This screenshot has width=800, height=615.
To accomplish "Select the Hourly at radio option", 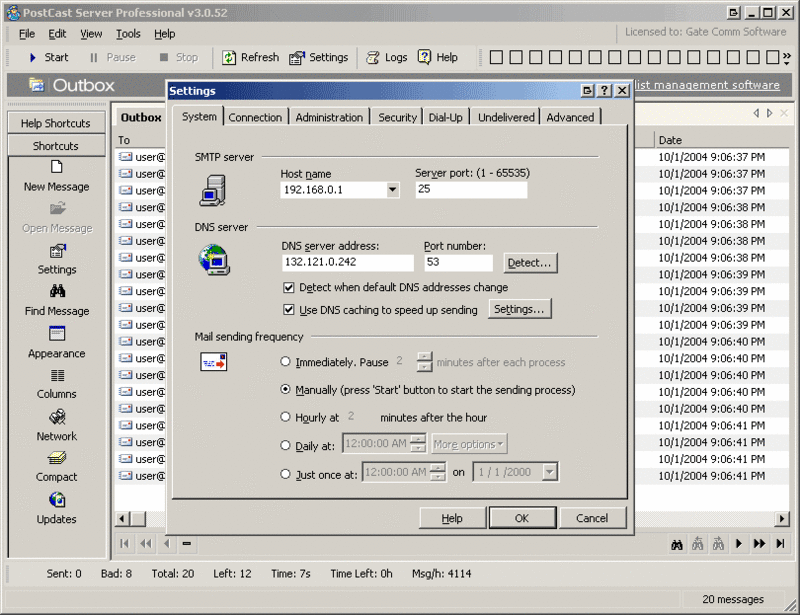I will click(286, 417).
